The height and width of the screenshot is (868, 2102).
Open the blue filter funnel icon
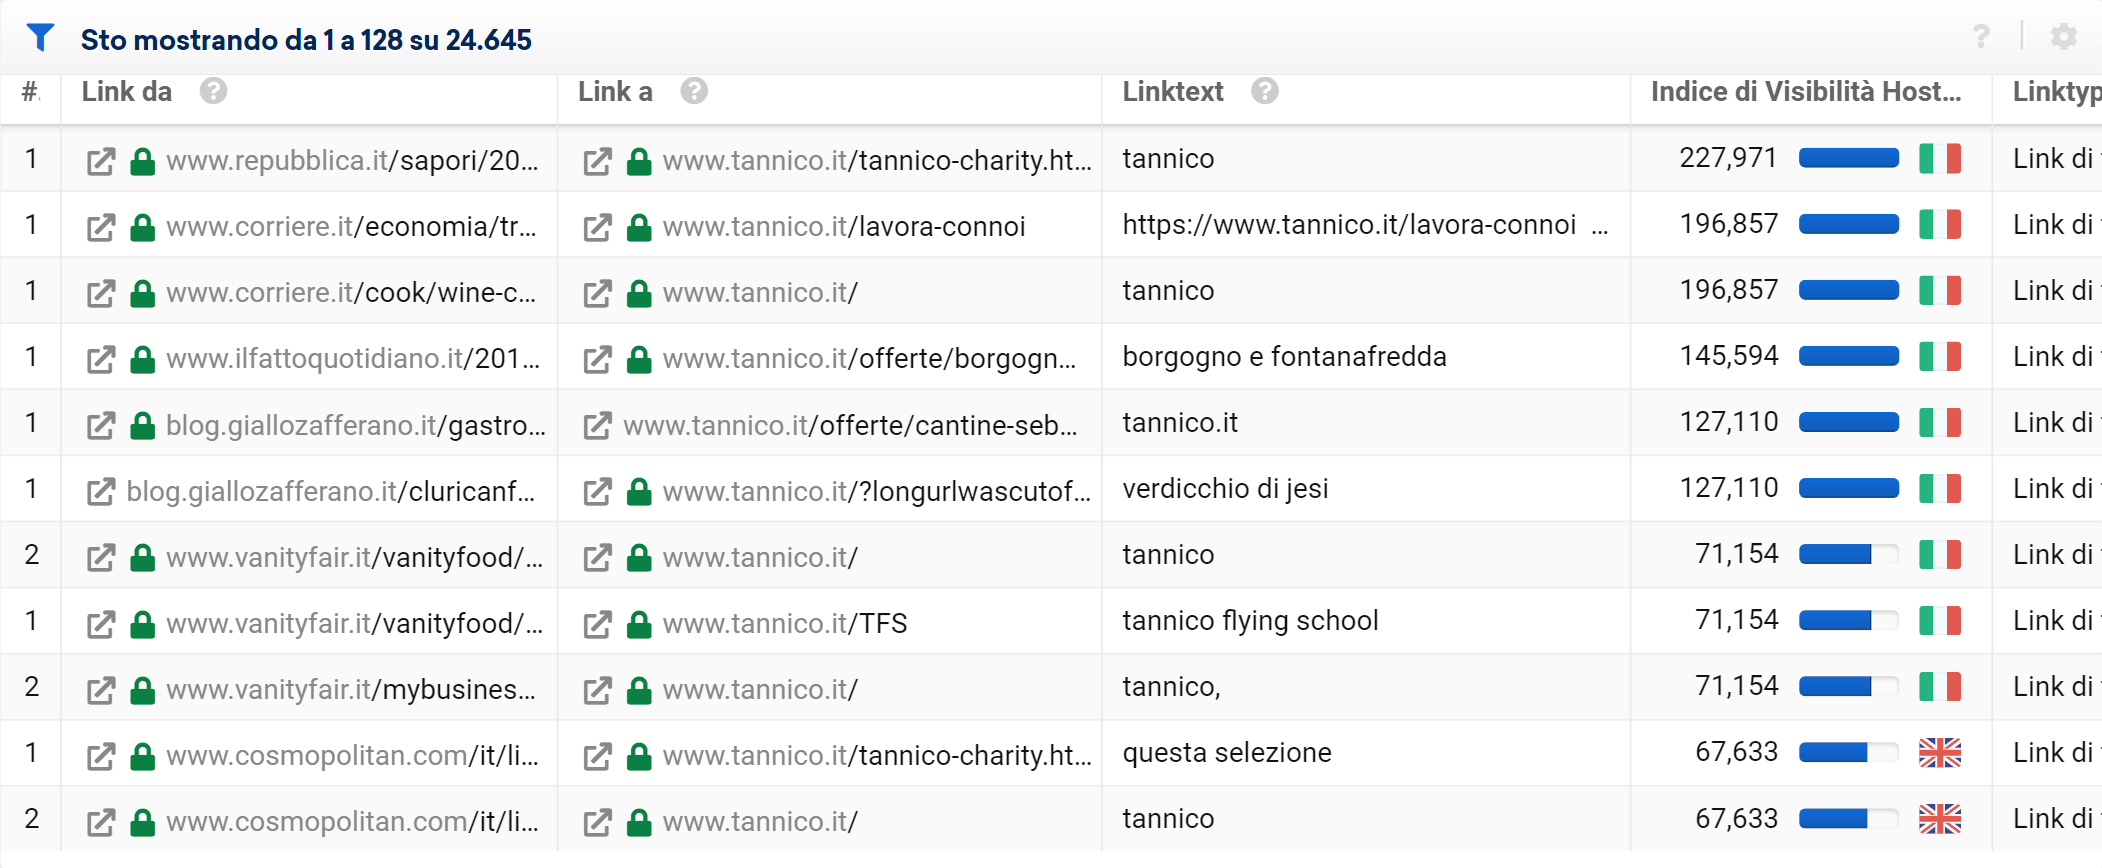point(40,37)
